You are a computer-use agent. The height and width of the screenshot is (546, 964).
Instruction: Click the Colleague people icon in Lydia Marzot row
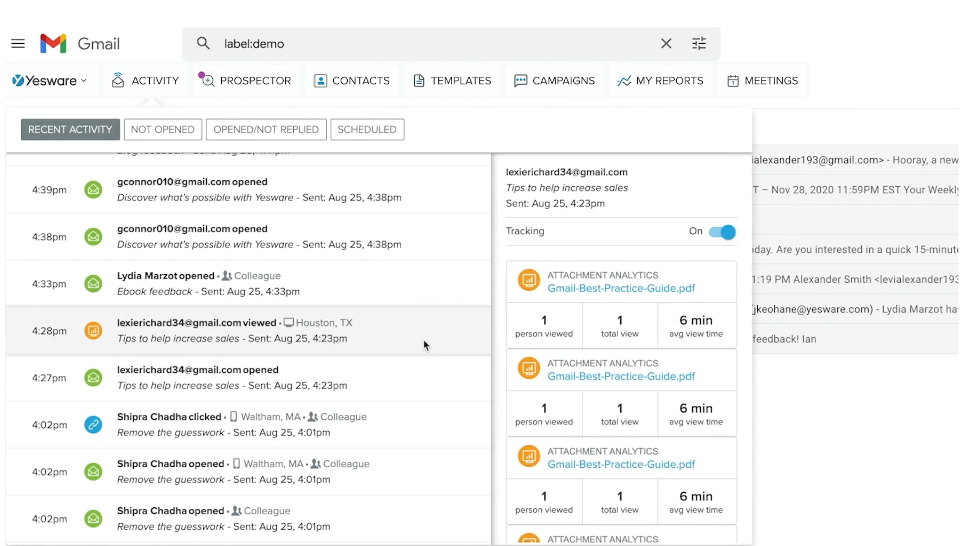pyautogui.click(x=227, y=276)
